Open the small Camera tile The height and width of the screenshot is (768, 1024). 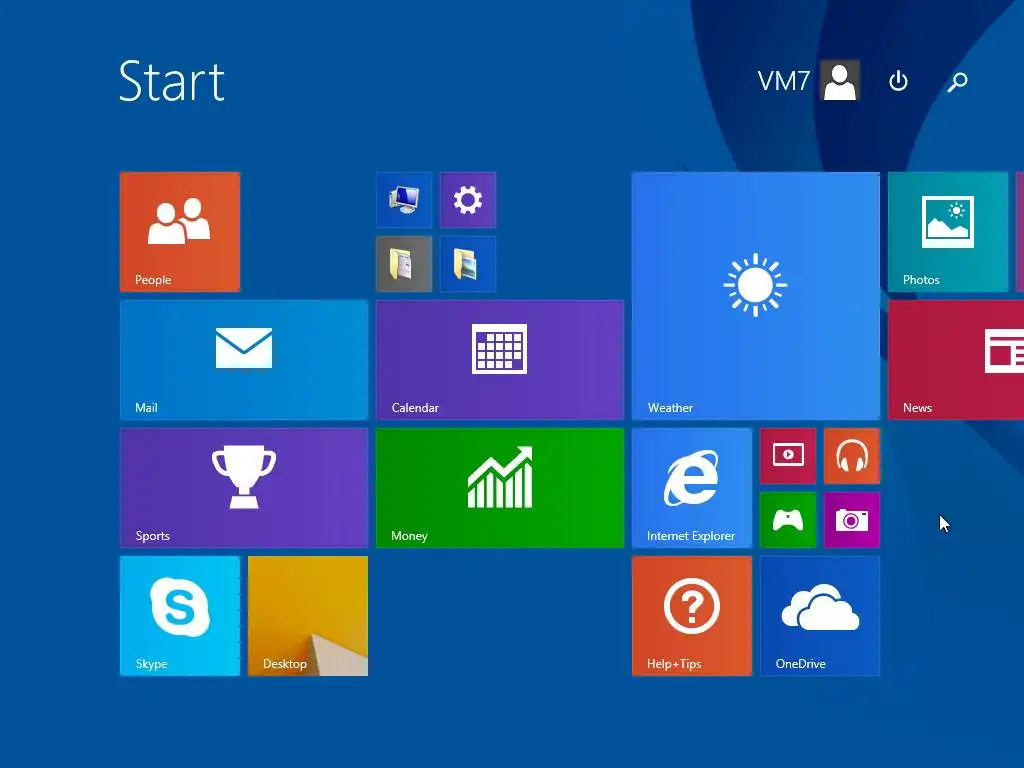click(x=852, y=520)
